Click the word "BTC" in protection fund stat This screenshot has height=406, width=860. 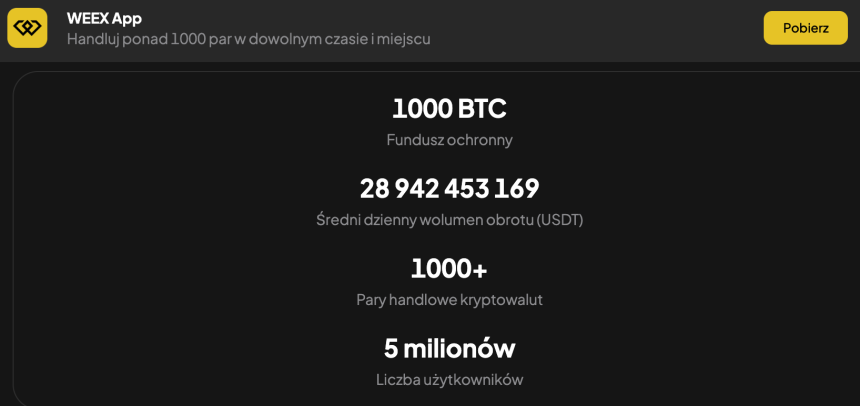482,108
